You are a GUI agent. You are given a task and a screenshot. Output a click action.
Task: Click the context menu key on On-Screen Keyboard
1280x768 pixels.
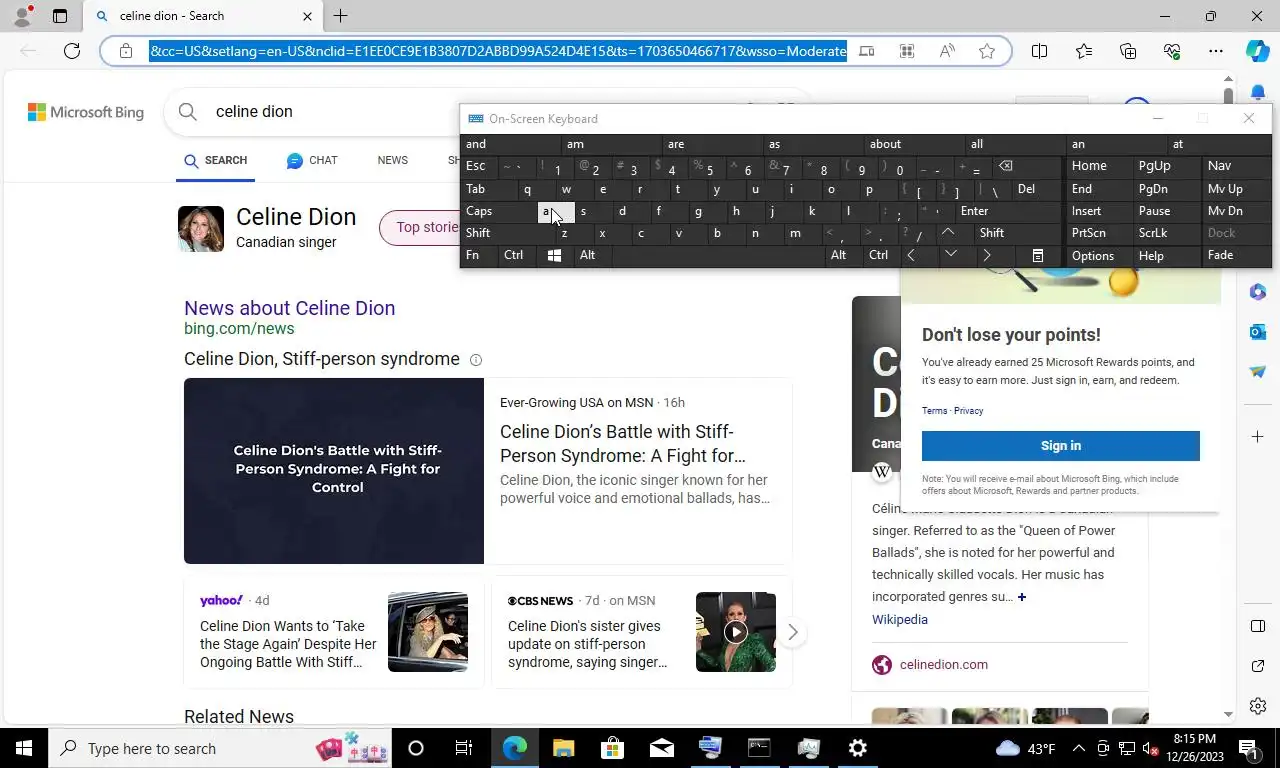1038,255
